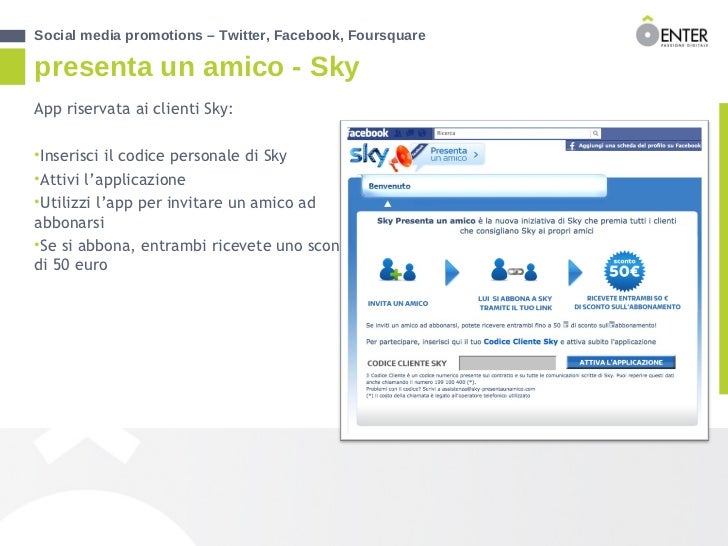The width and height of the screenshot is (728, 546).
Task: Select the Benvenuto tab
Action: point(484,186)
